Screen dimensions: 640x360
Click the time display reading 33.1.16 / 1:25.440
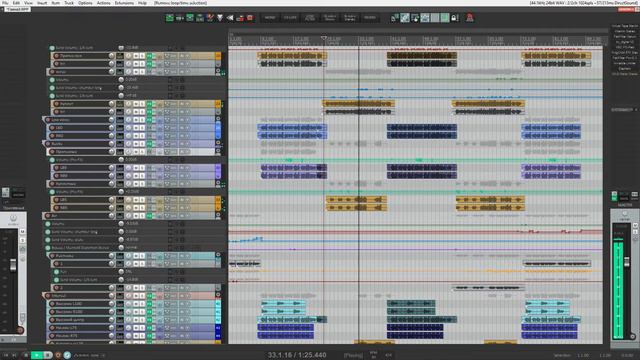click(x=297, y=355)
